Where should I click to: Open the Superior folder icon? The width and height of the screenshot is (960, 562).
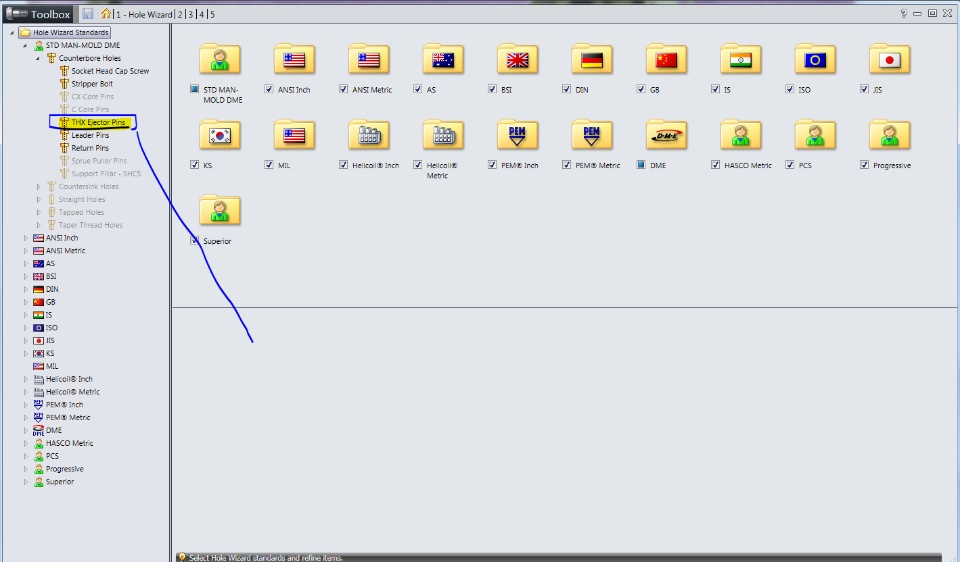tap(220, 211)
